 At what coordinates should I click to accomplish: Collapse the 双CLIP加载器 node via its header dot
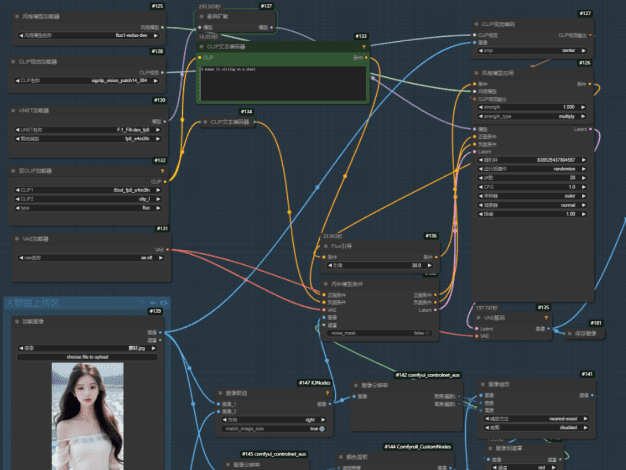click(14, 171)
